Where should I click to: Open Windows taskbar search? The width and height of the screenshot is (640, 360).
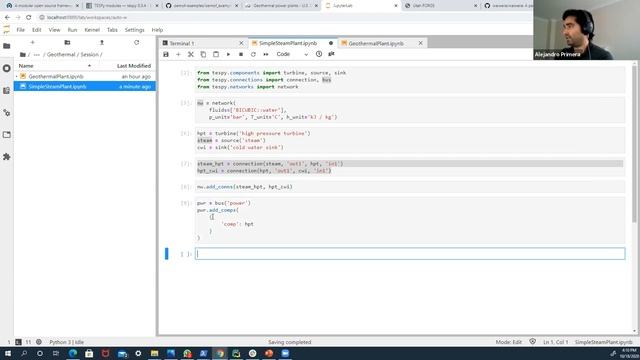(24, 353)
